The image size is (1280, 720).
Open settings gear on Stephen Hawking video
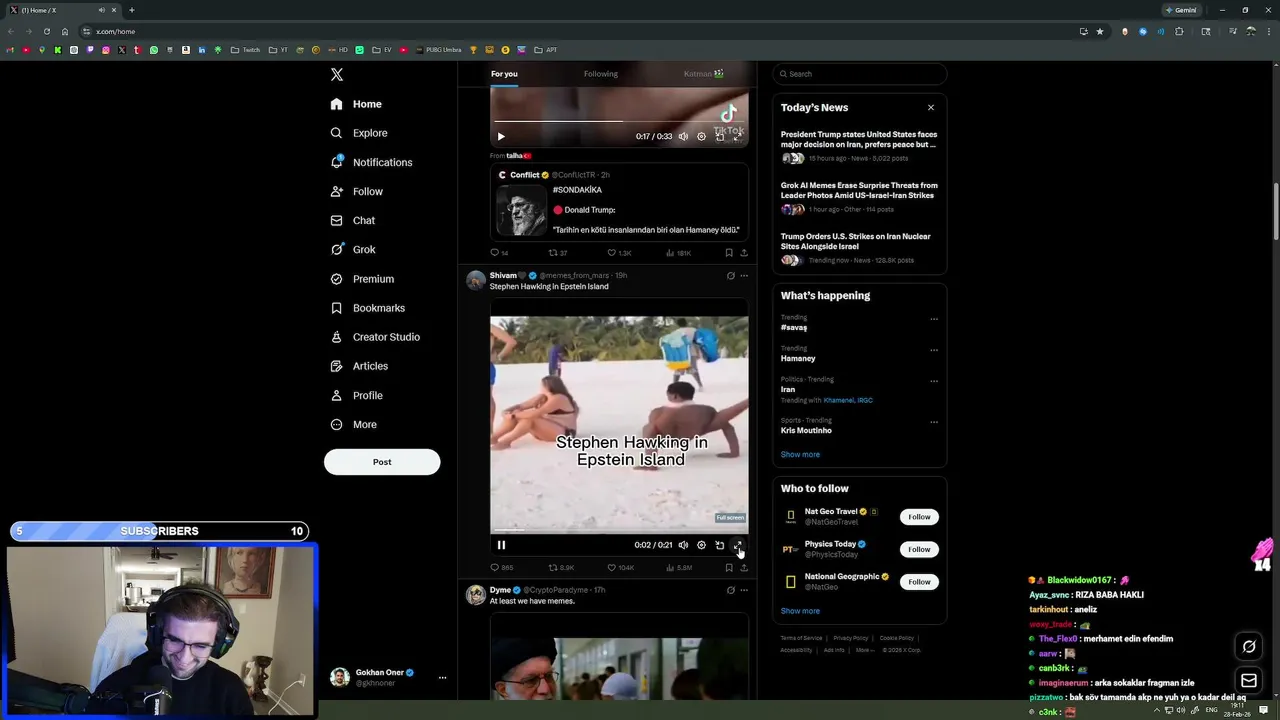(x=701, y=545)
